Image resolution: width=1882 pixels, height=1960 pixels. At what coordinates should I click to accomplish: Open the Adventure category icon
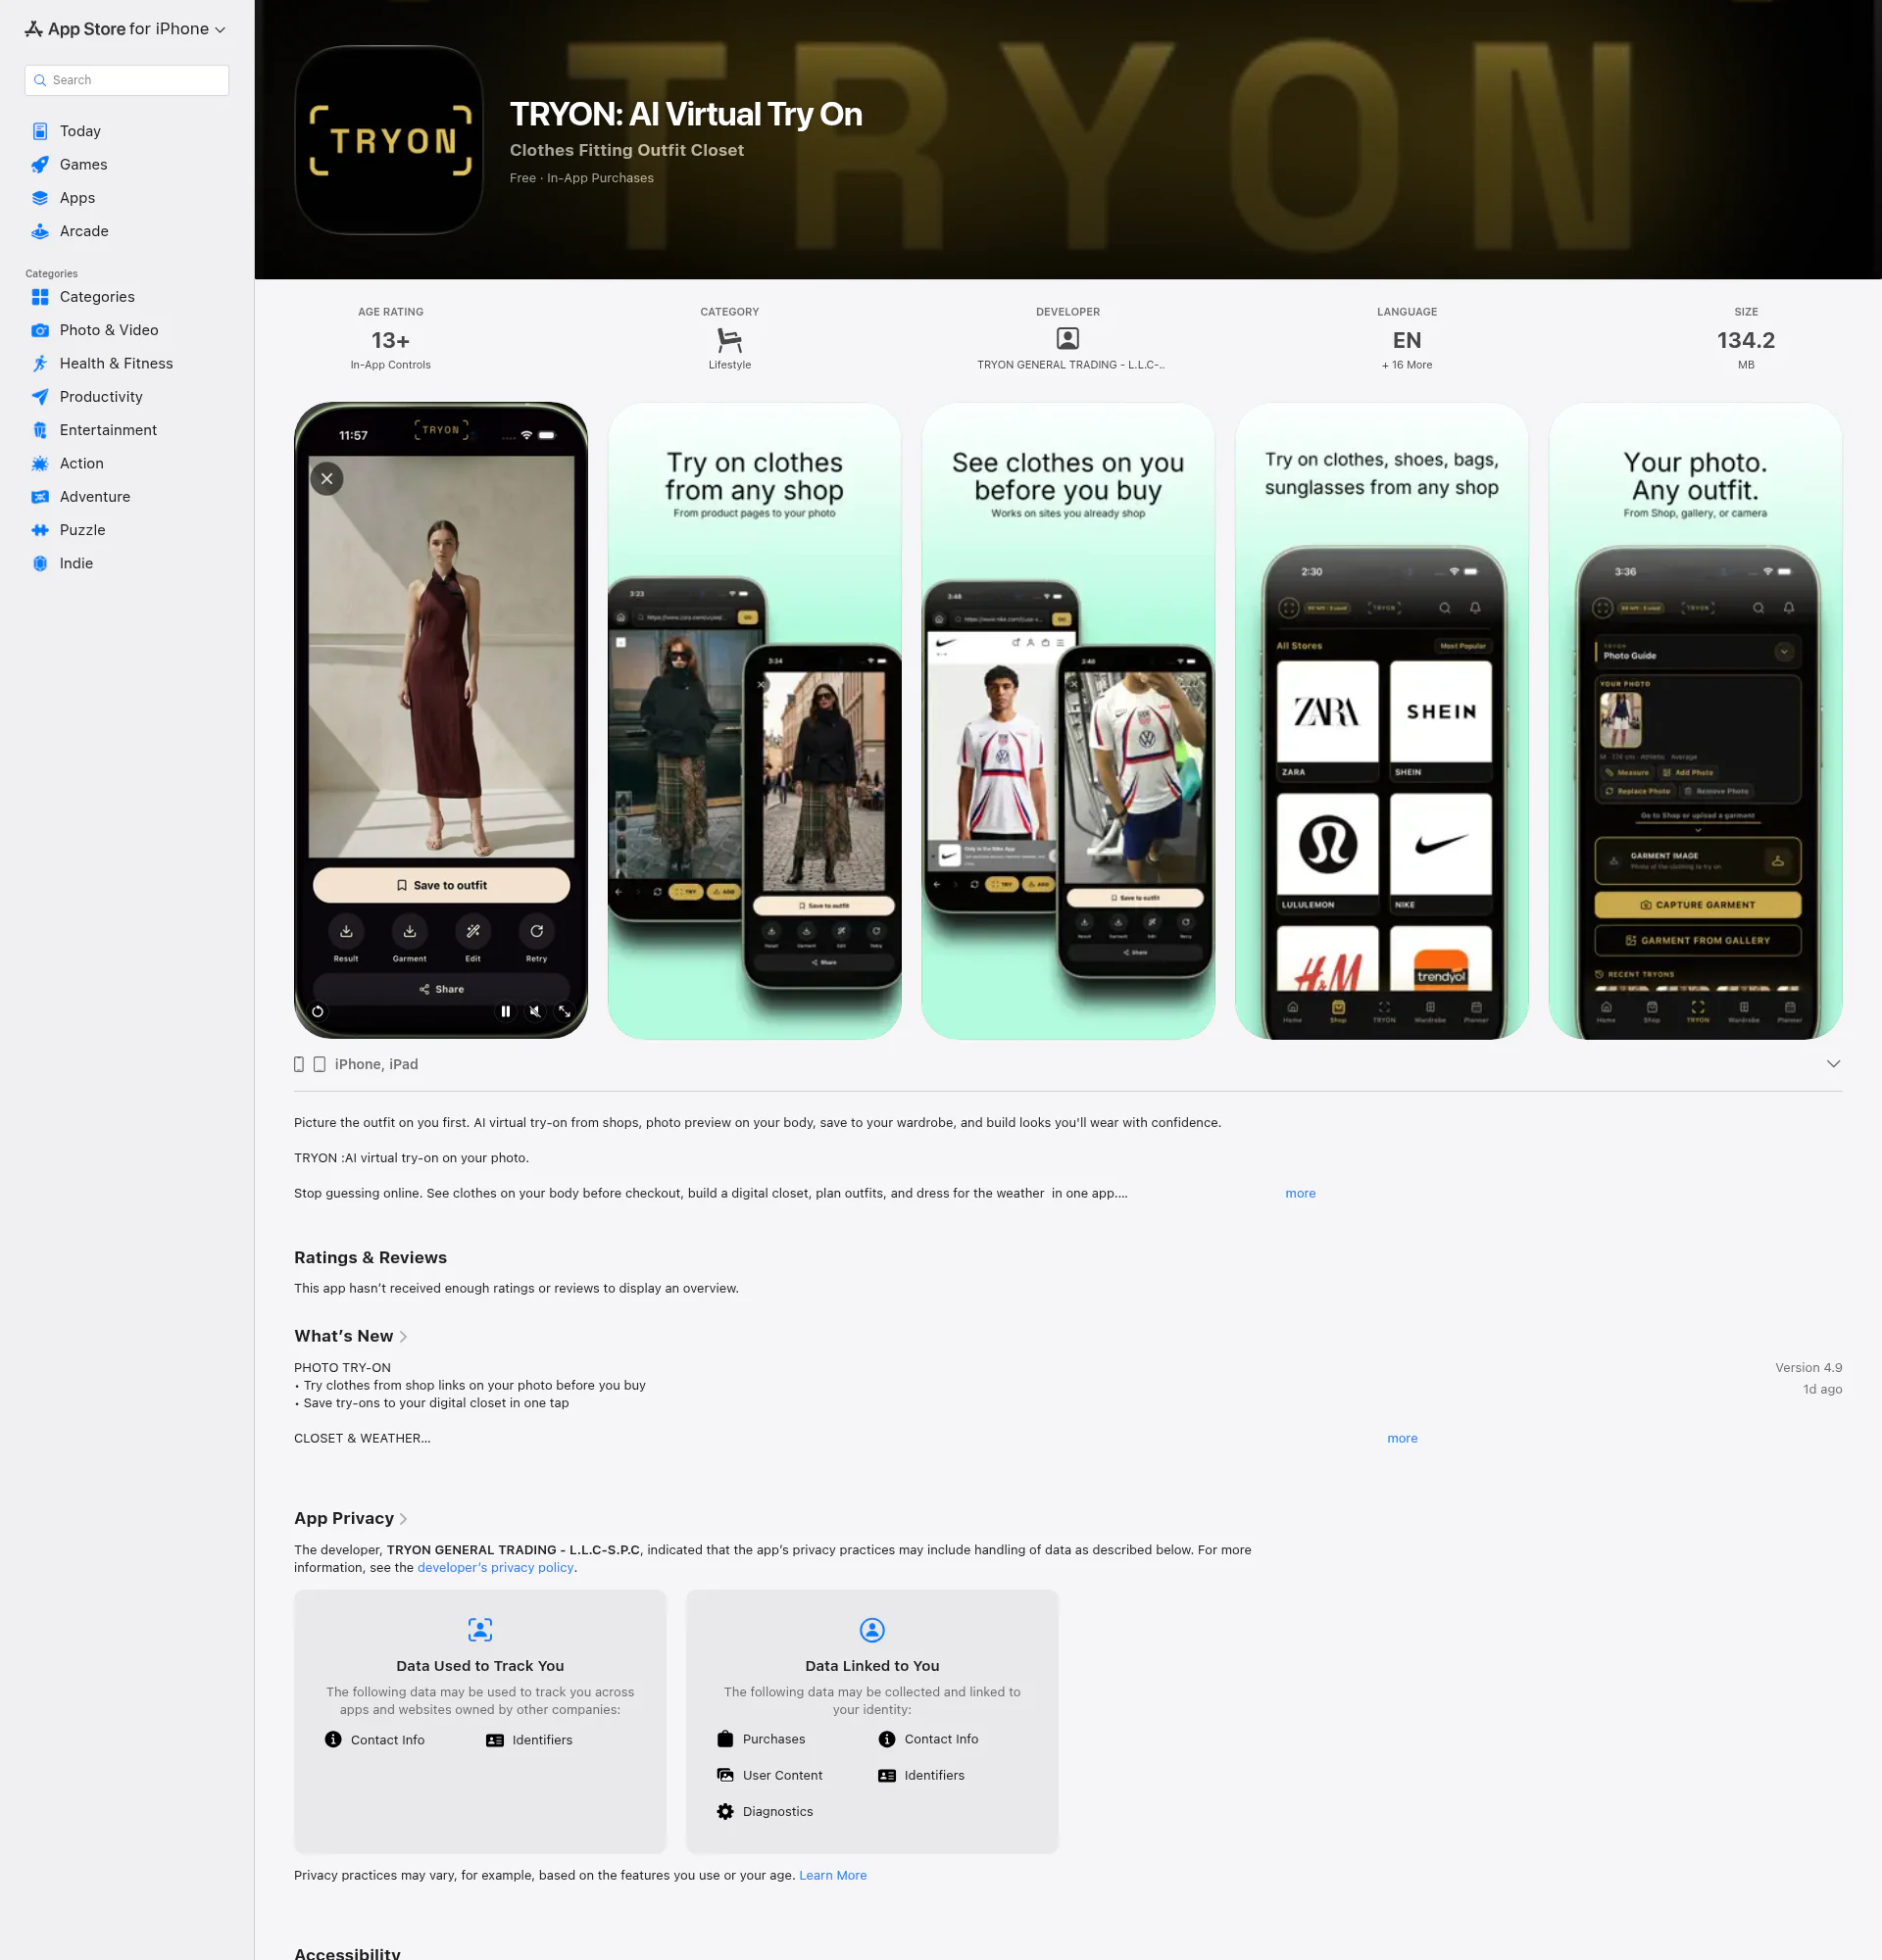click(x=40, y=497)
